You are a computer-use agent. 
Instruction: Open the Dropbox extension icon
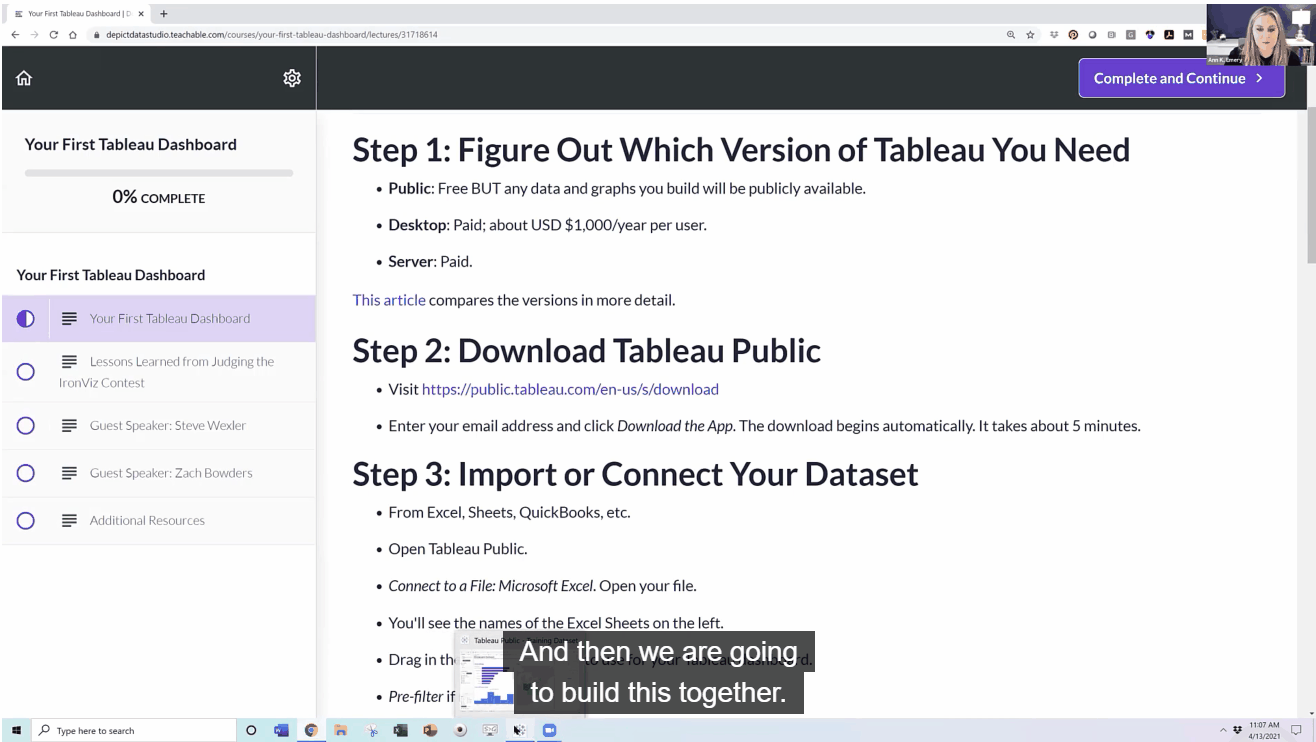pos(1054,34)
